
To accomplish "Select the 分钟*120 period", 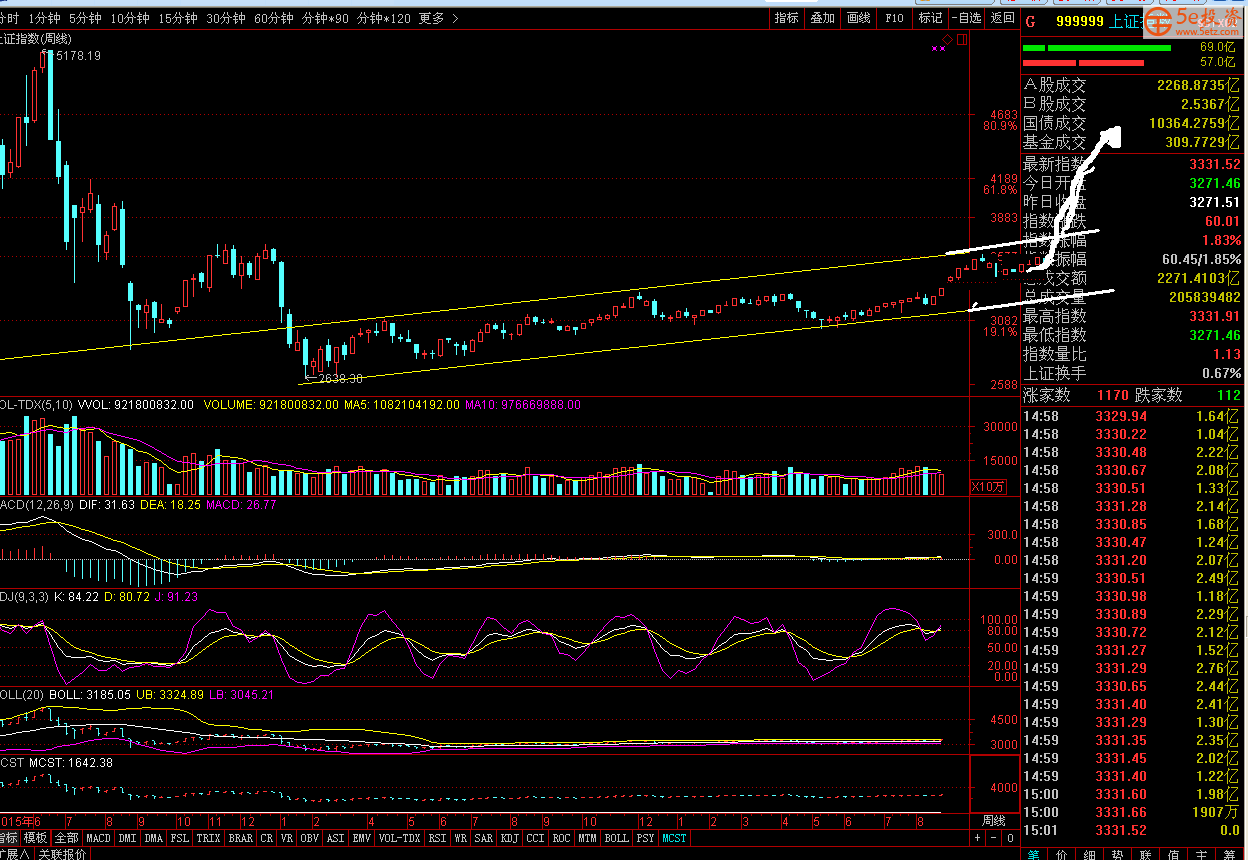I will [x=384, y=19].
